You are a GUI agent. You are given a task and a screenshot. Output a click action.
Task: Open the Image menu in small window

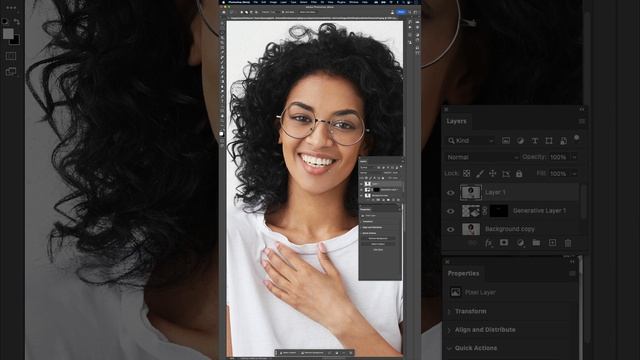click(273, 2)
